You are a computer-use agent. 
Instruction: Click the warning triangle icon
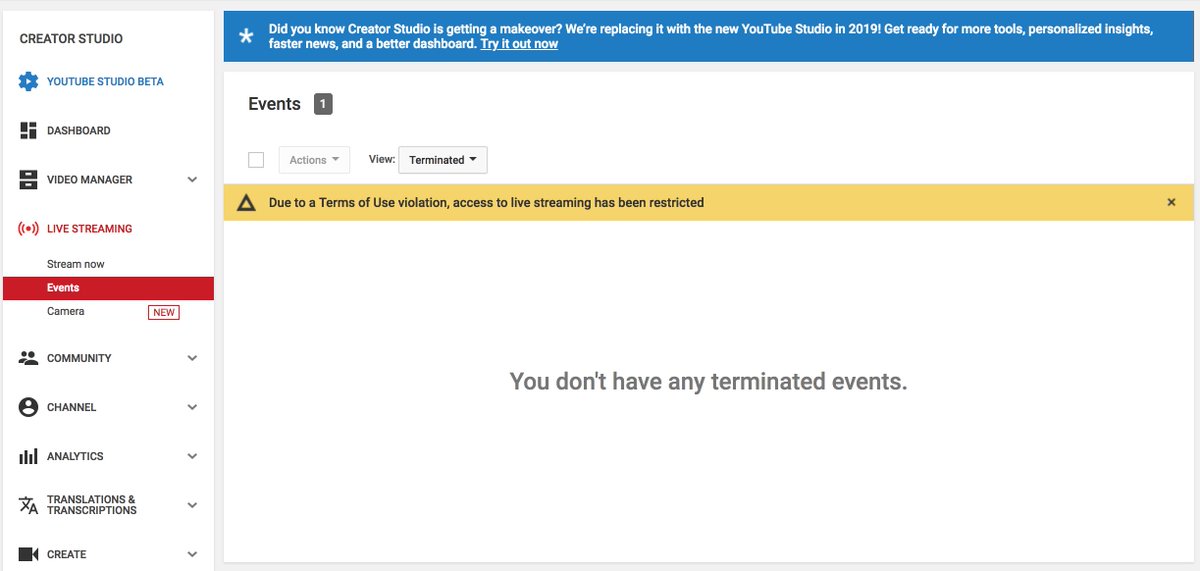tap(246, 203)
